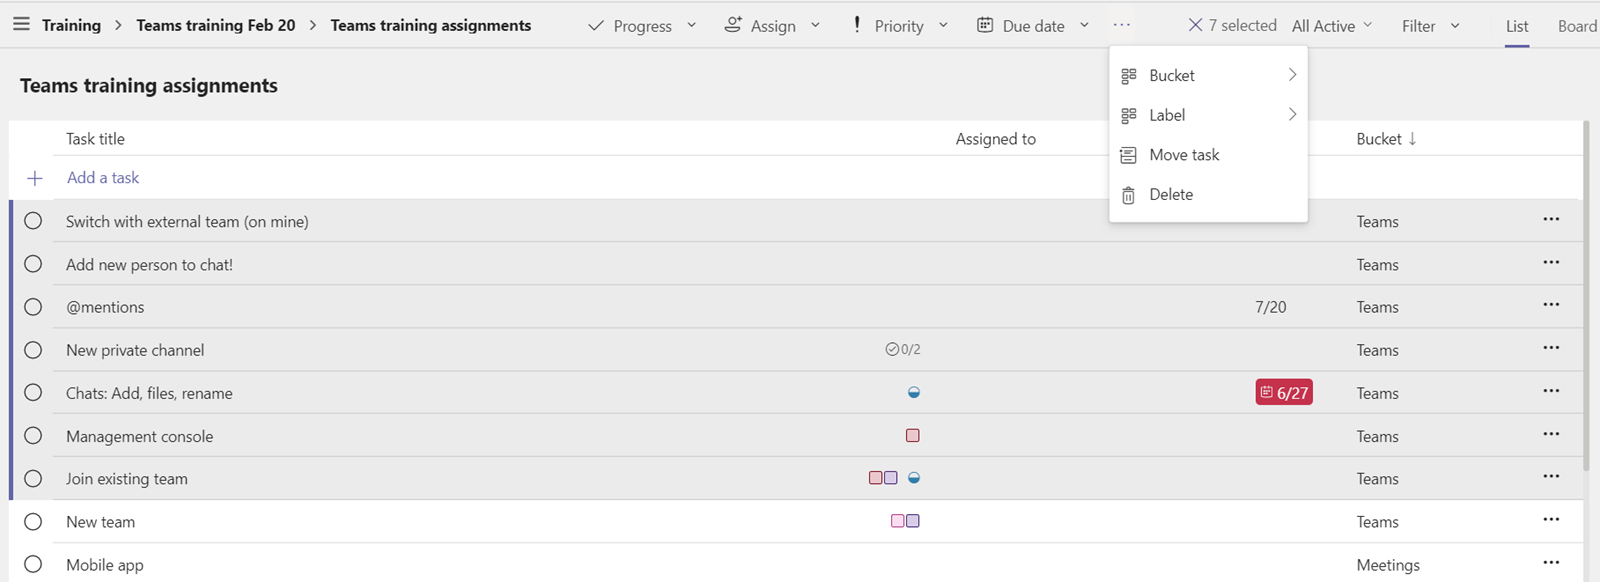
Task: Open more options for the Mobile app task
Action: (1550, 563)
